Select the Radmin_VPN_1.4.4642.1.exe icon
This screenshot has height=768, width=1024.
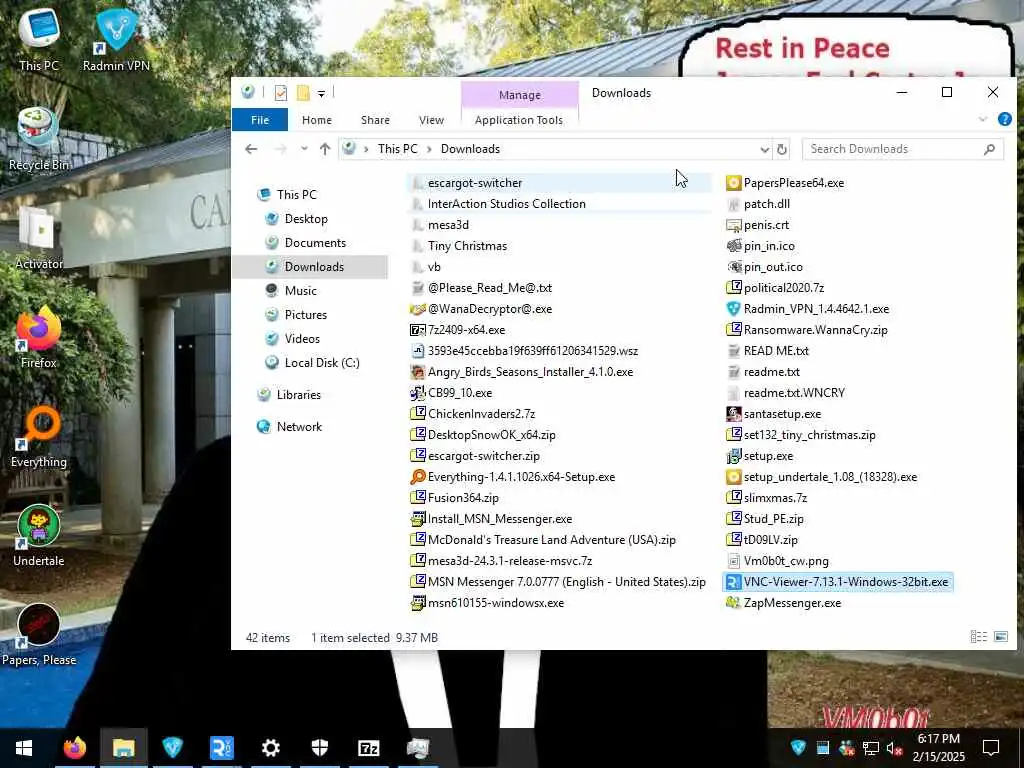[x=733, y=309]
